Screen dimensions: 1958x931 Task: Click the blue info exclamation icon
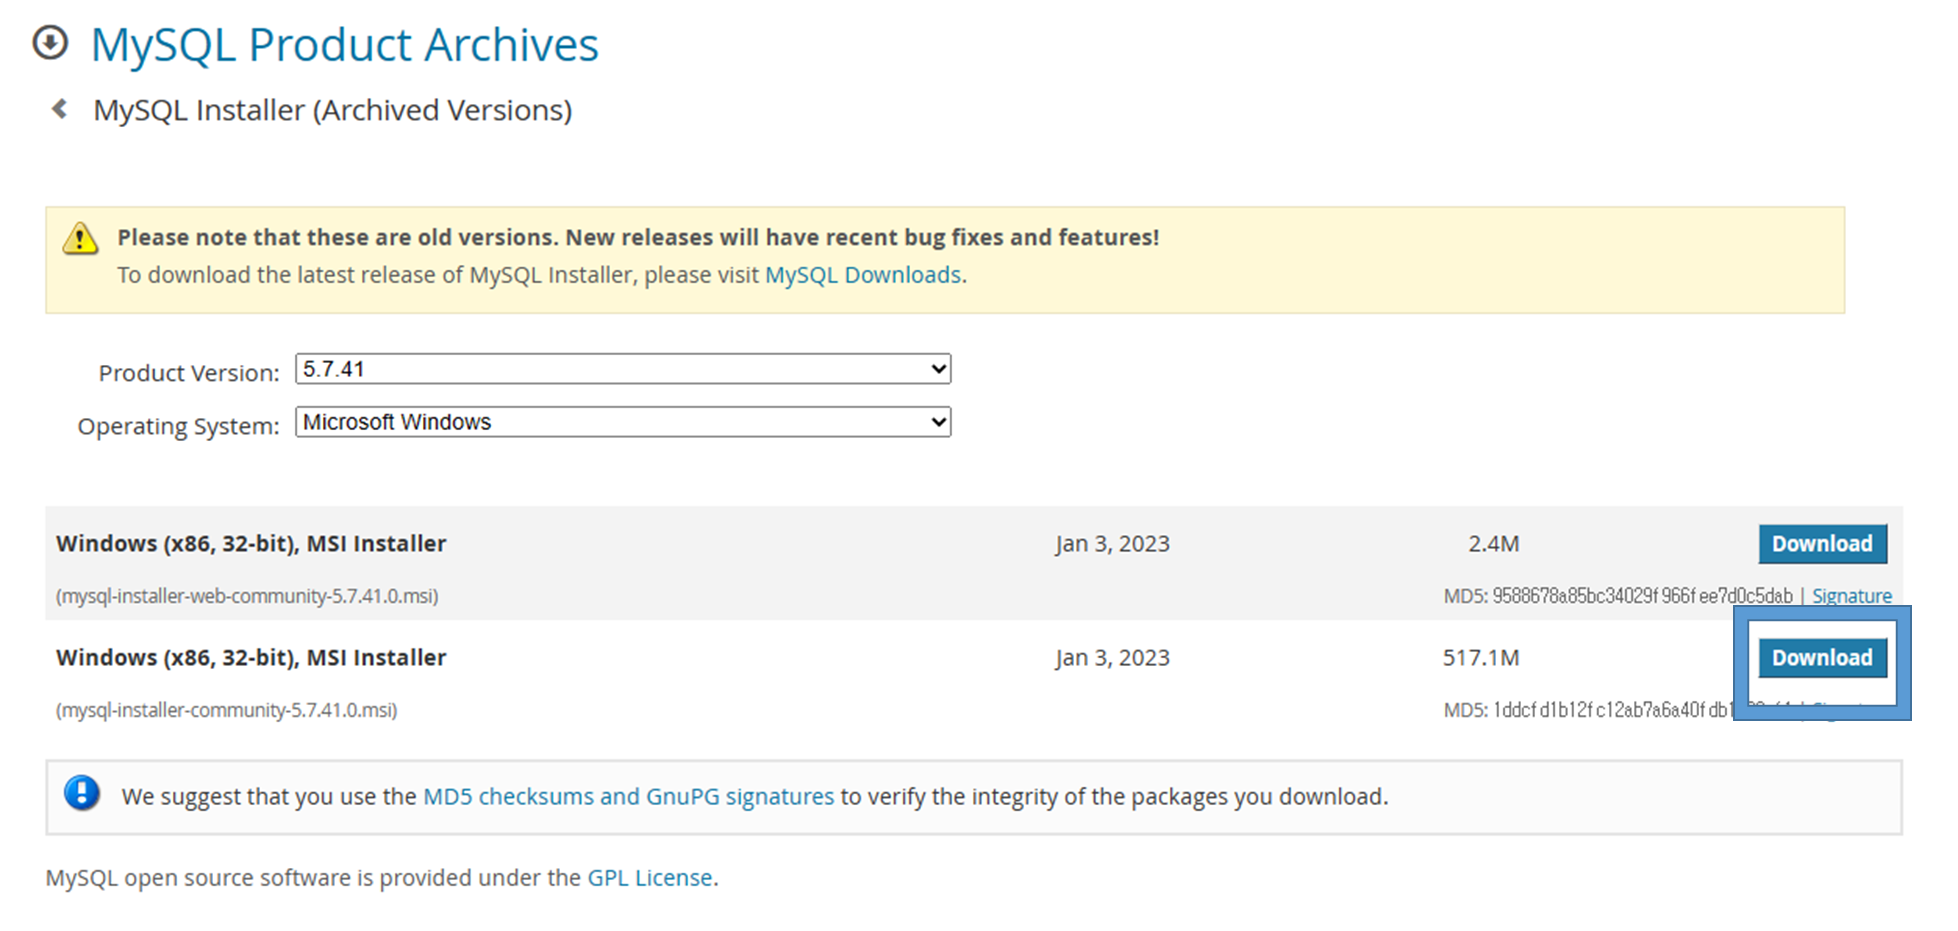(x=82, y=794)
